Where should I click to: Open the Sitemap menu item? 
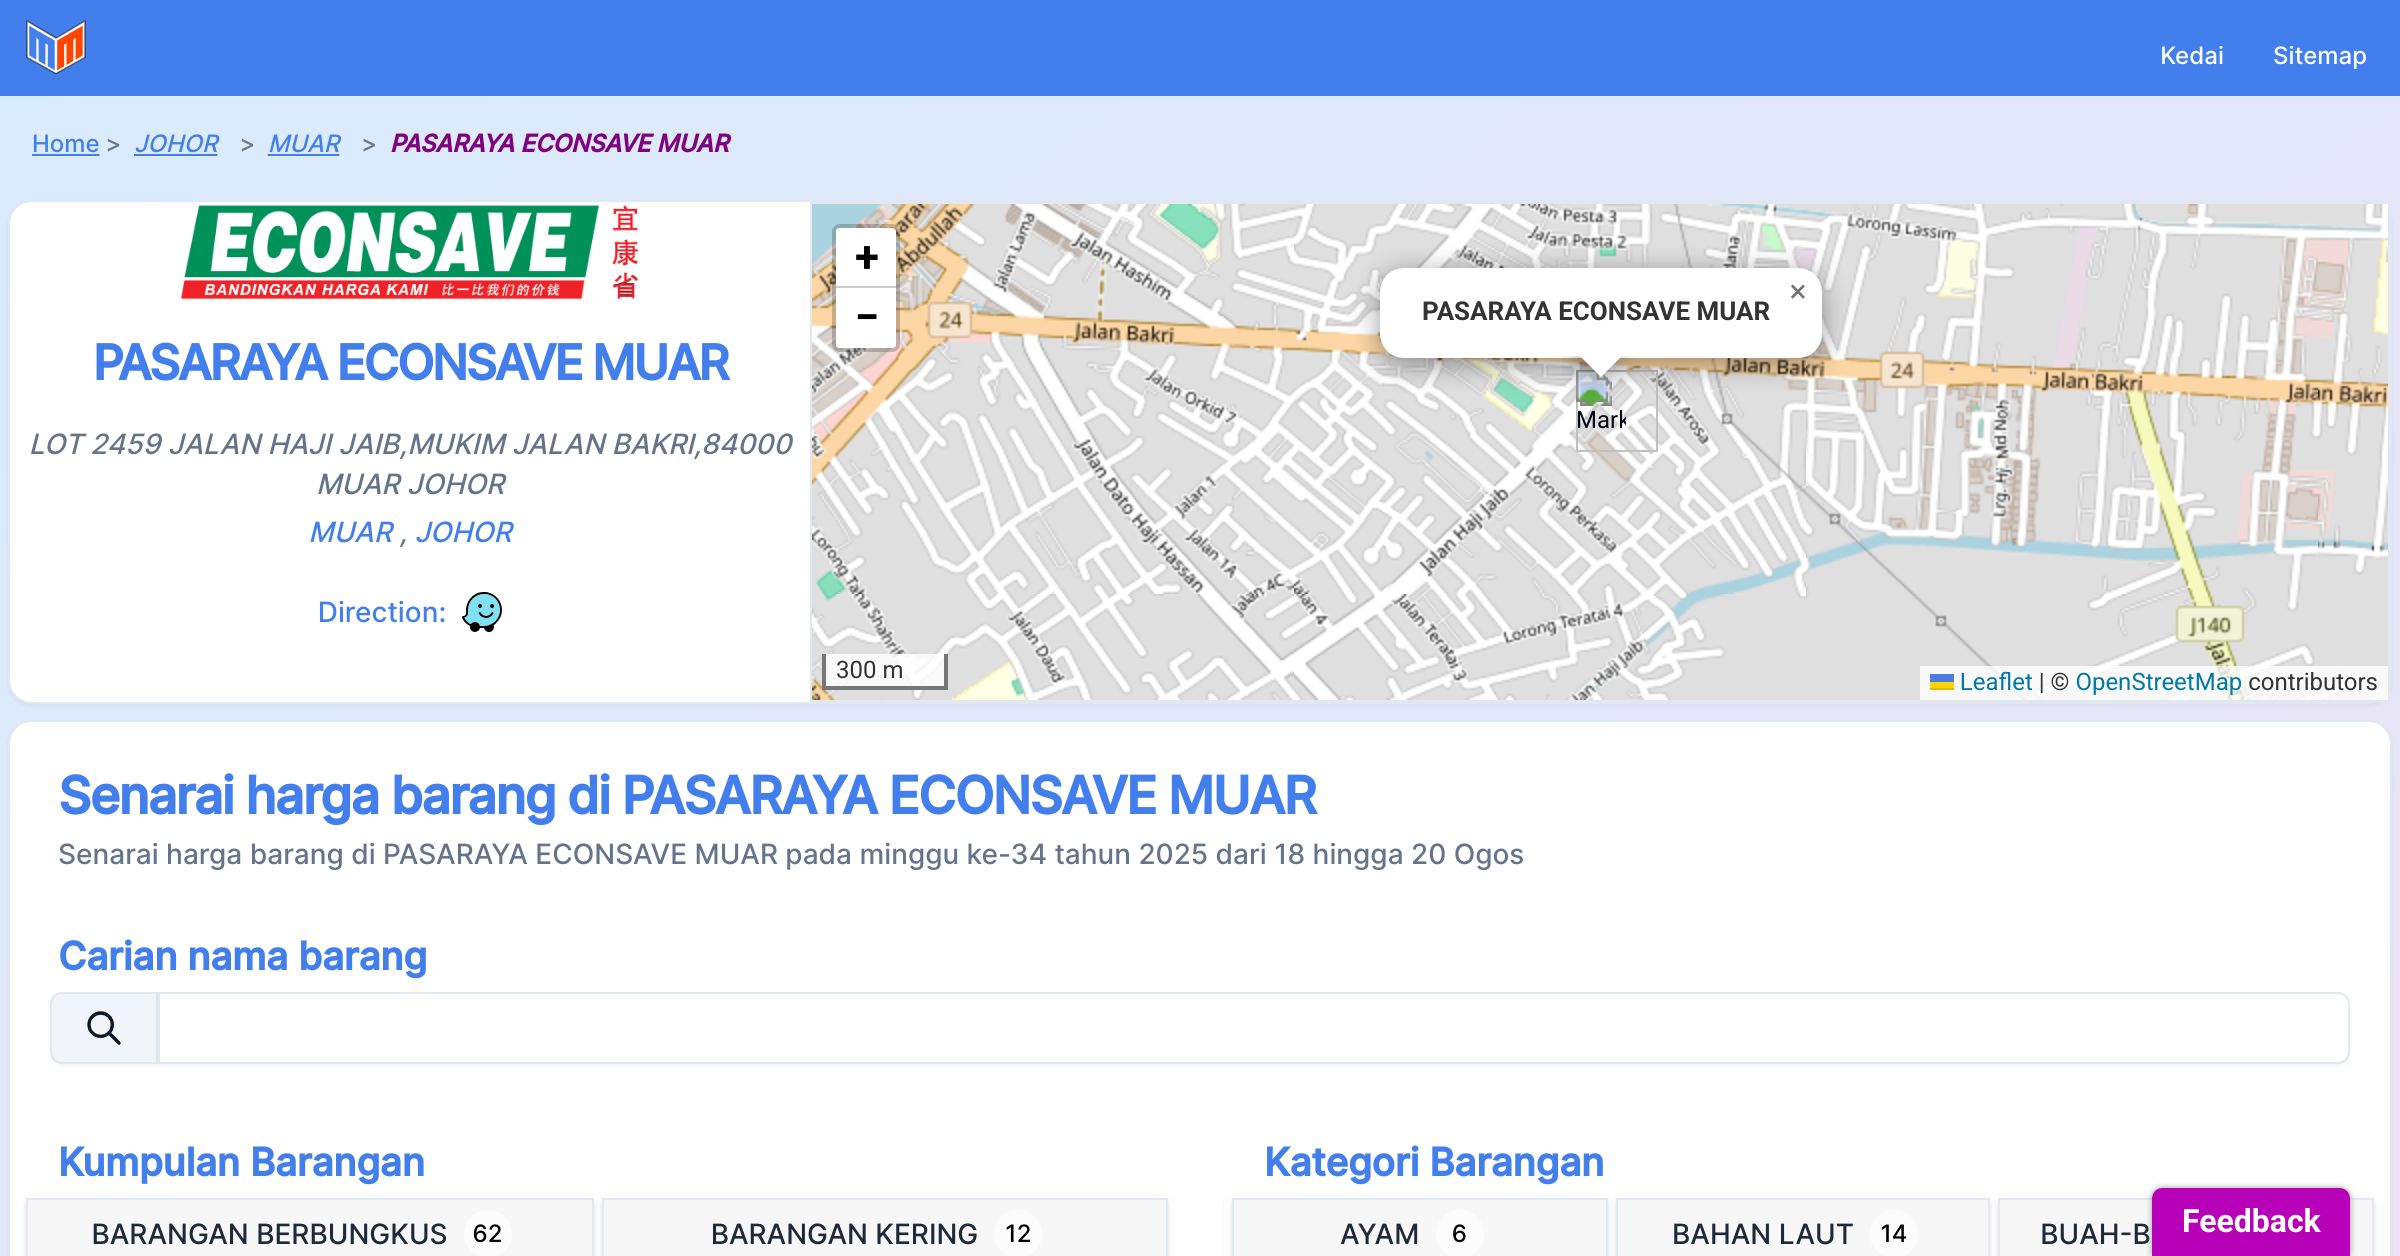tap(2319, 55)
